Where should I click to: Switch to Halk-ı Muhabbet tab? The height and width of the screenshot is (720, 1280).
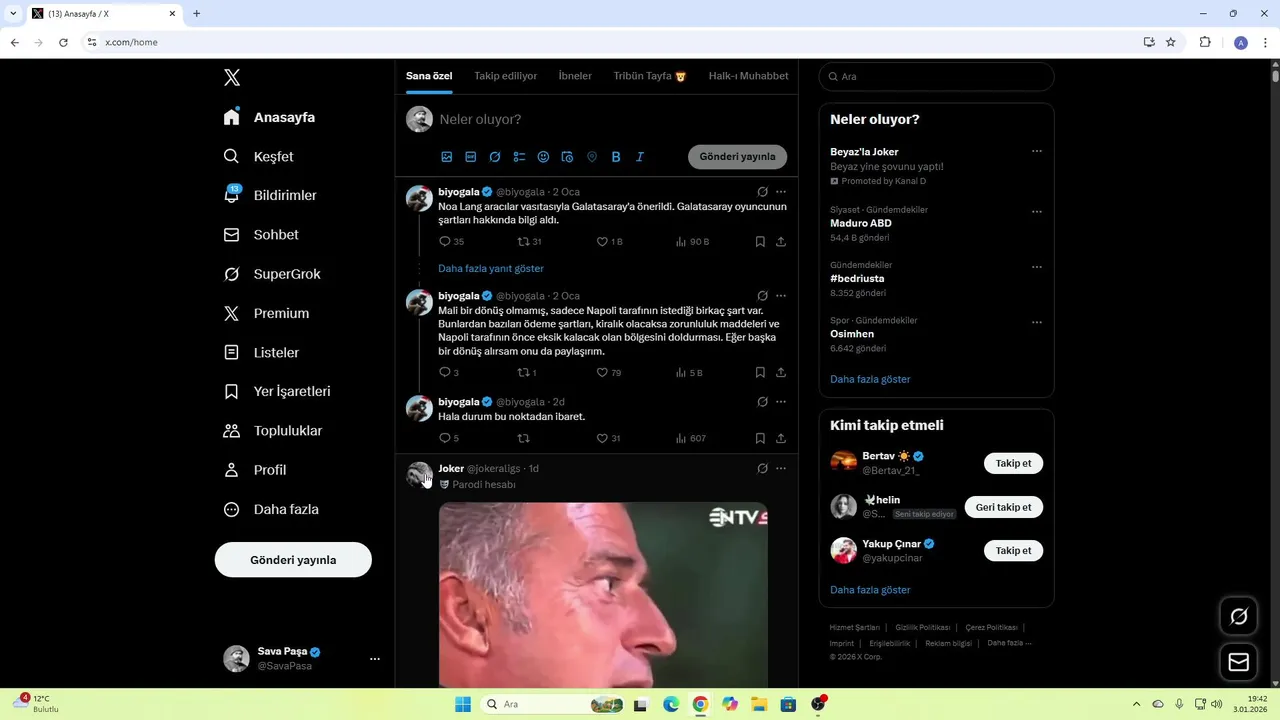tap(748, 76)
